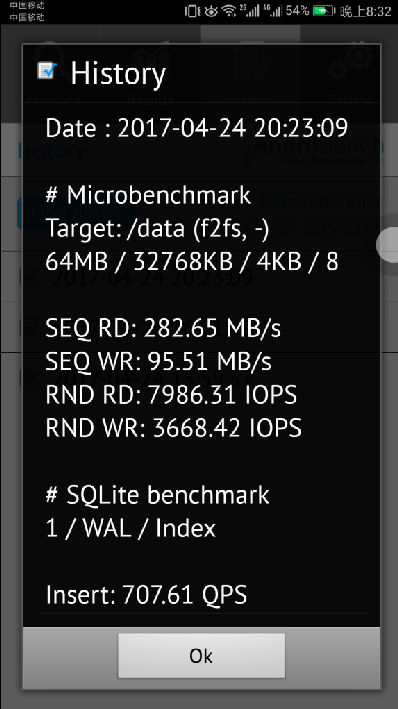Viewport: 398px width, 709px height.
Task: Tap the eye comfort icon in status bar
Action: coord(211,11)
